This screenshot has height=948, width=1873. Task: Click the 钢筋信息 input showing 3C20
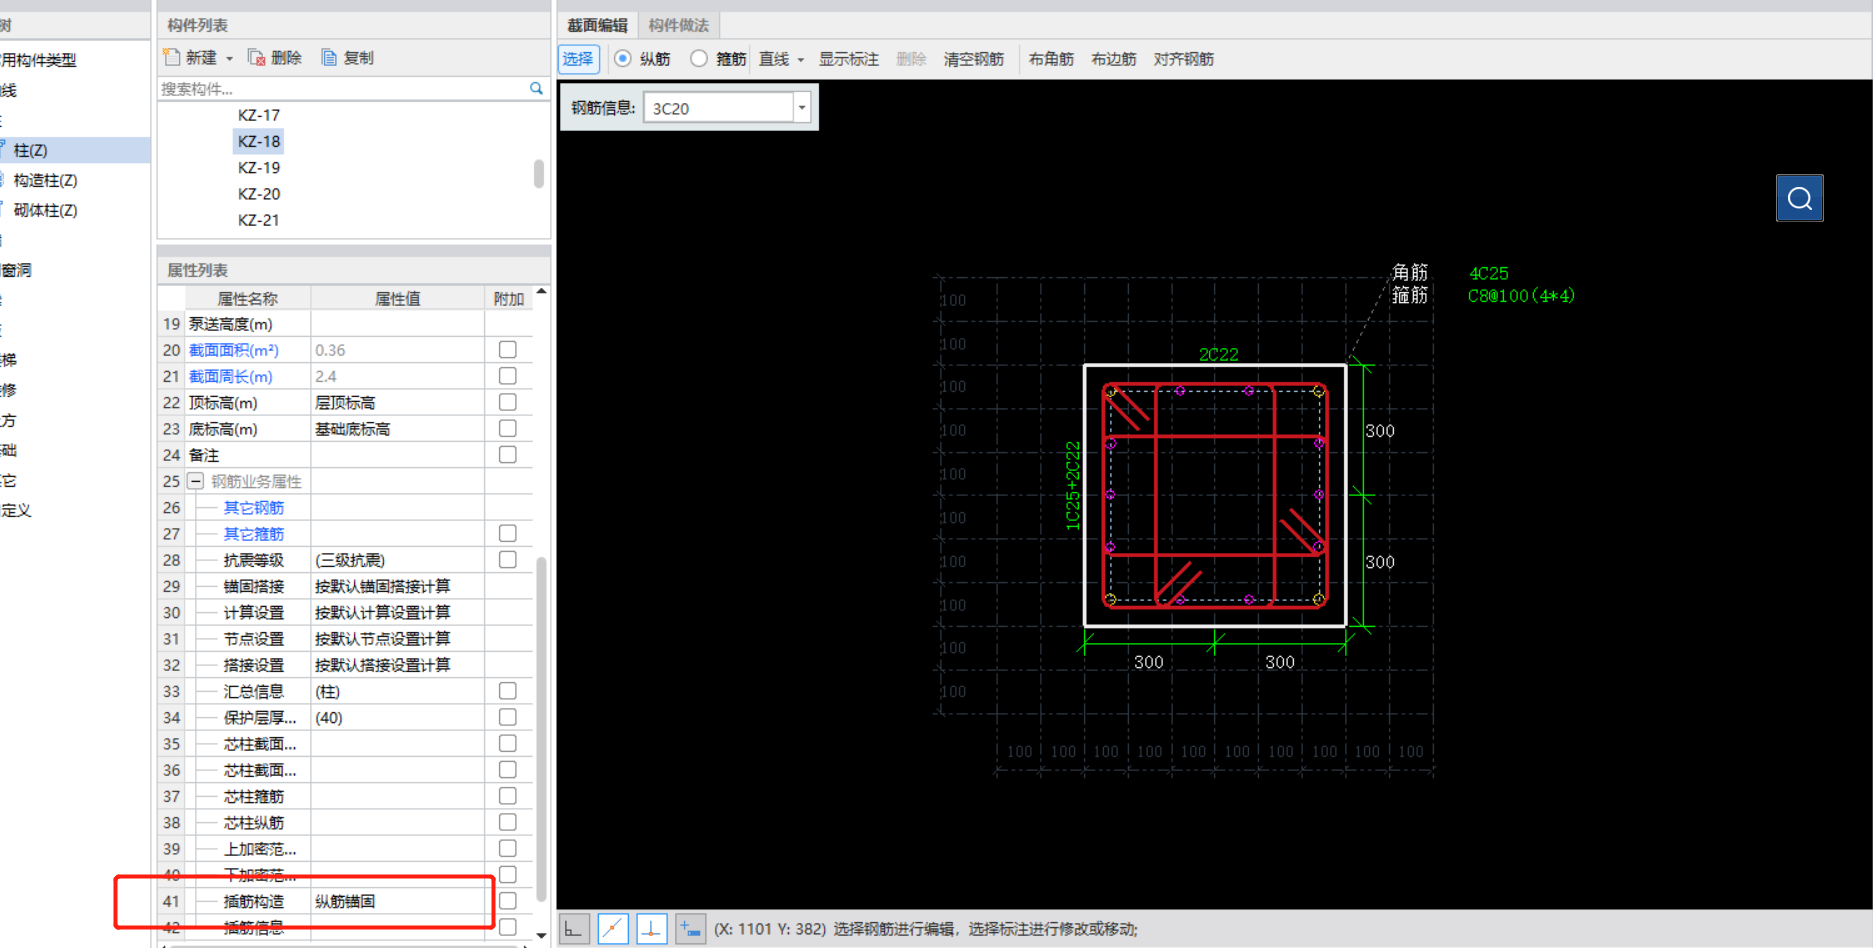pos(719,108)
